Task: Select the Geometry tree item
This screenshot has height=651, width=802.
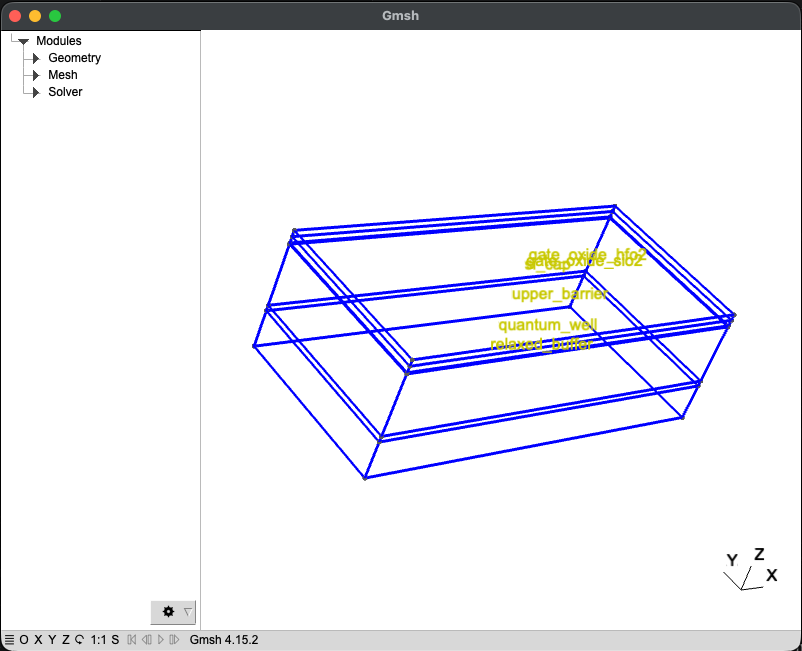Action: click(x=75, y=58)
